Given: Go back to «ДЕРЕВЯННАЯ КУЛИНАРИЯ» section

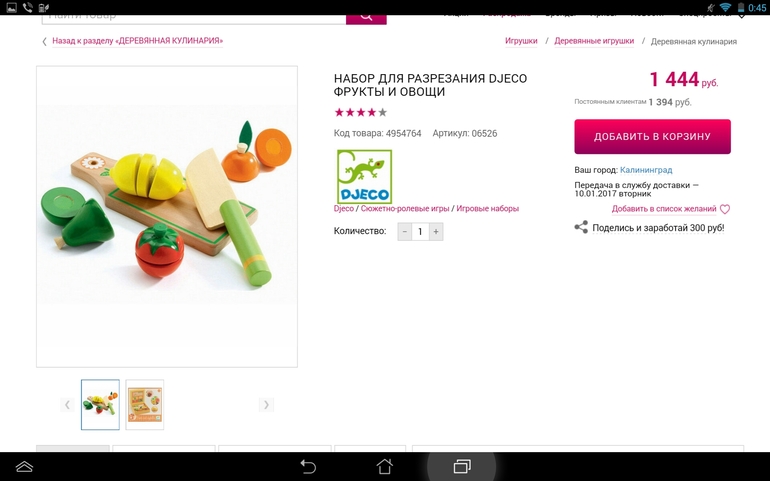Looking at the screenshot, I should point(138,41).
